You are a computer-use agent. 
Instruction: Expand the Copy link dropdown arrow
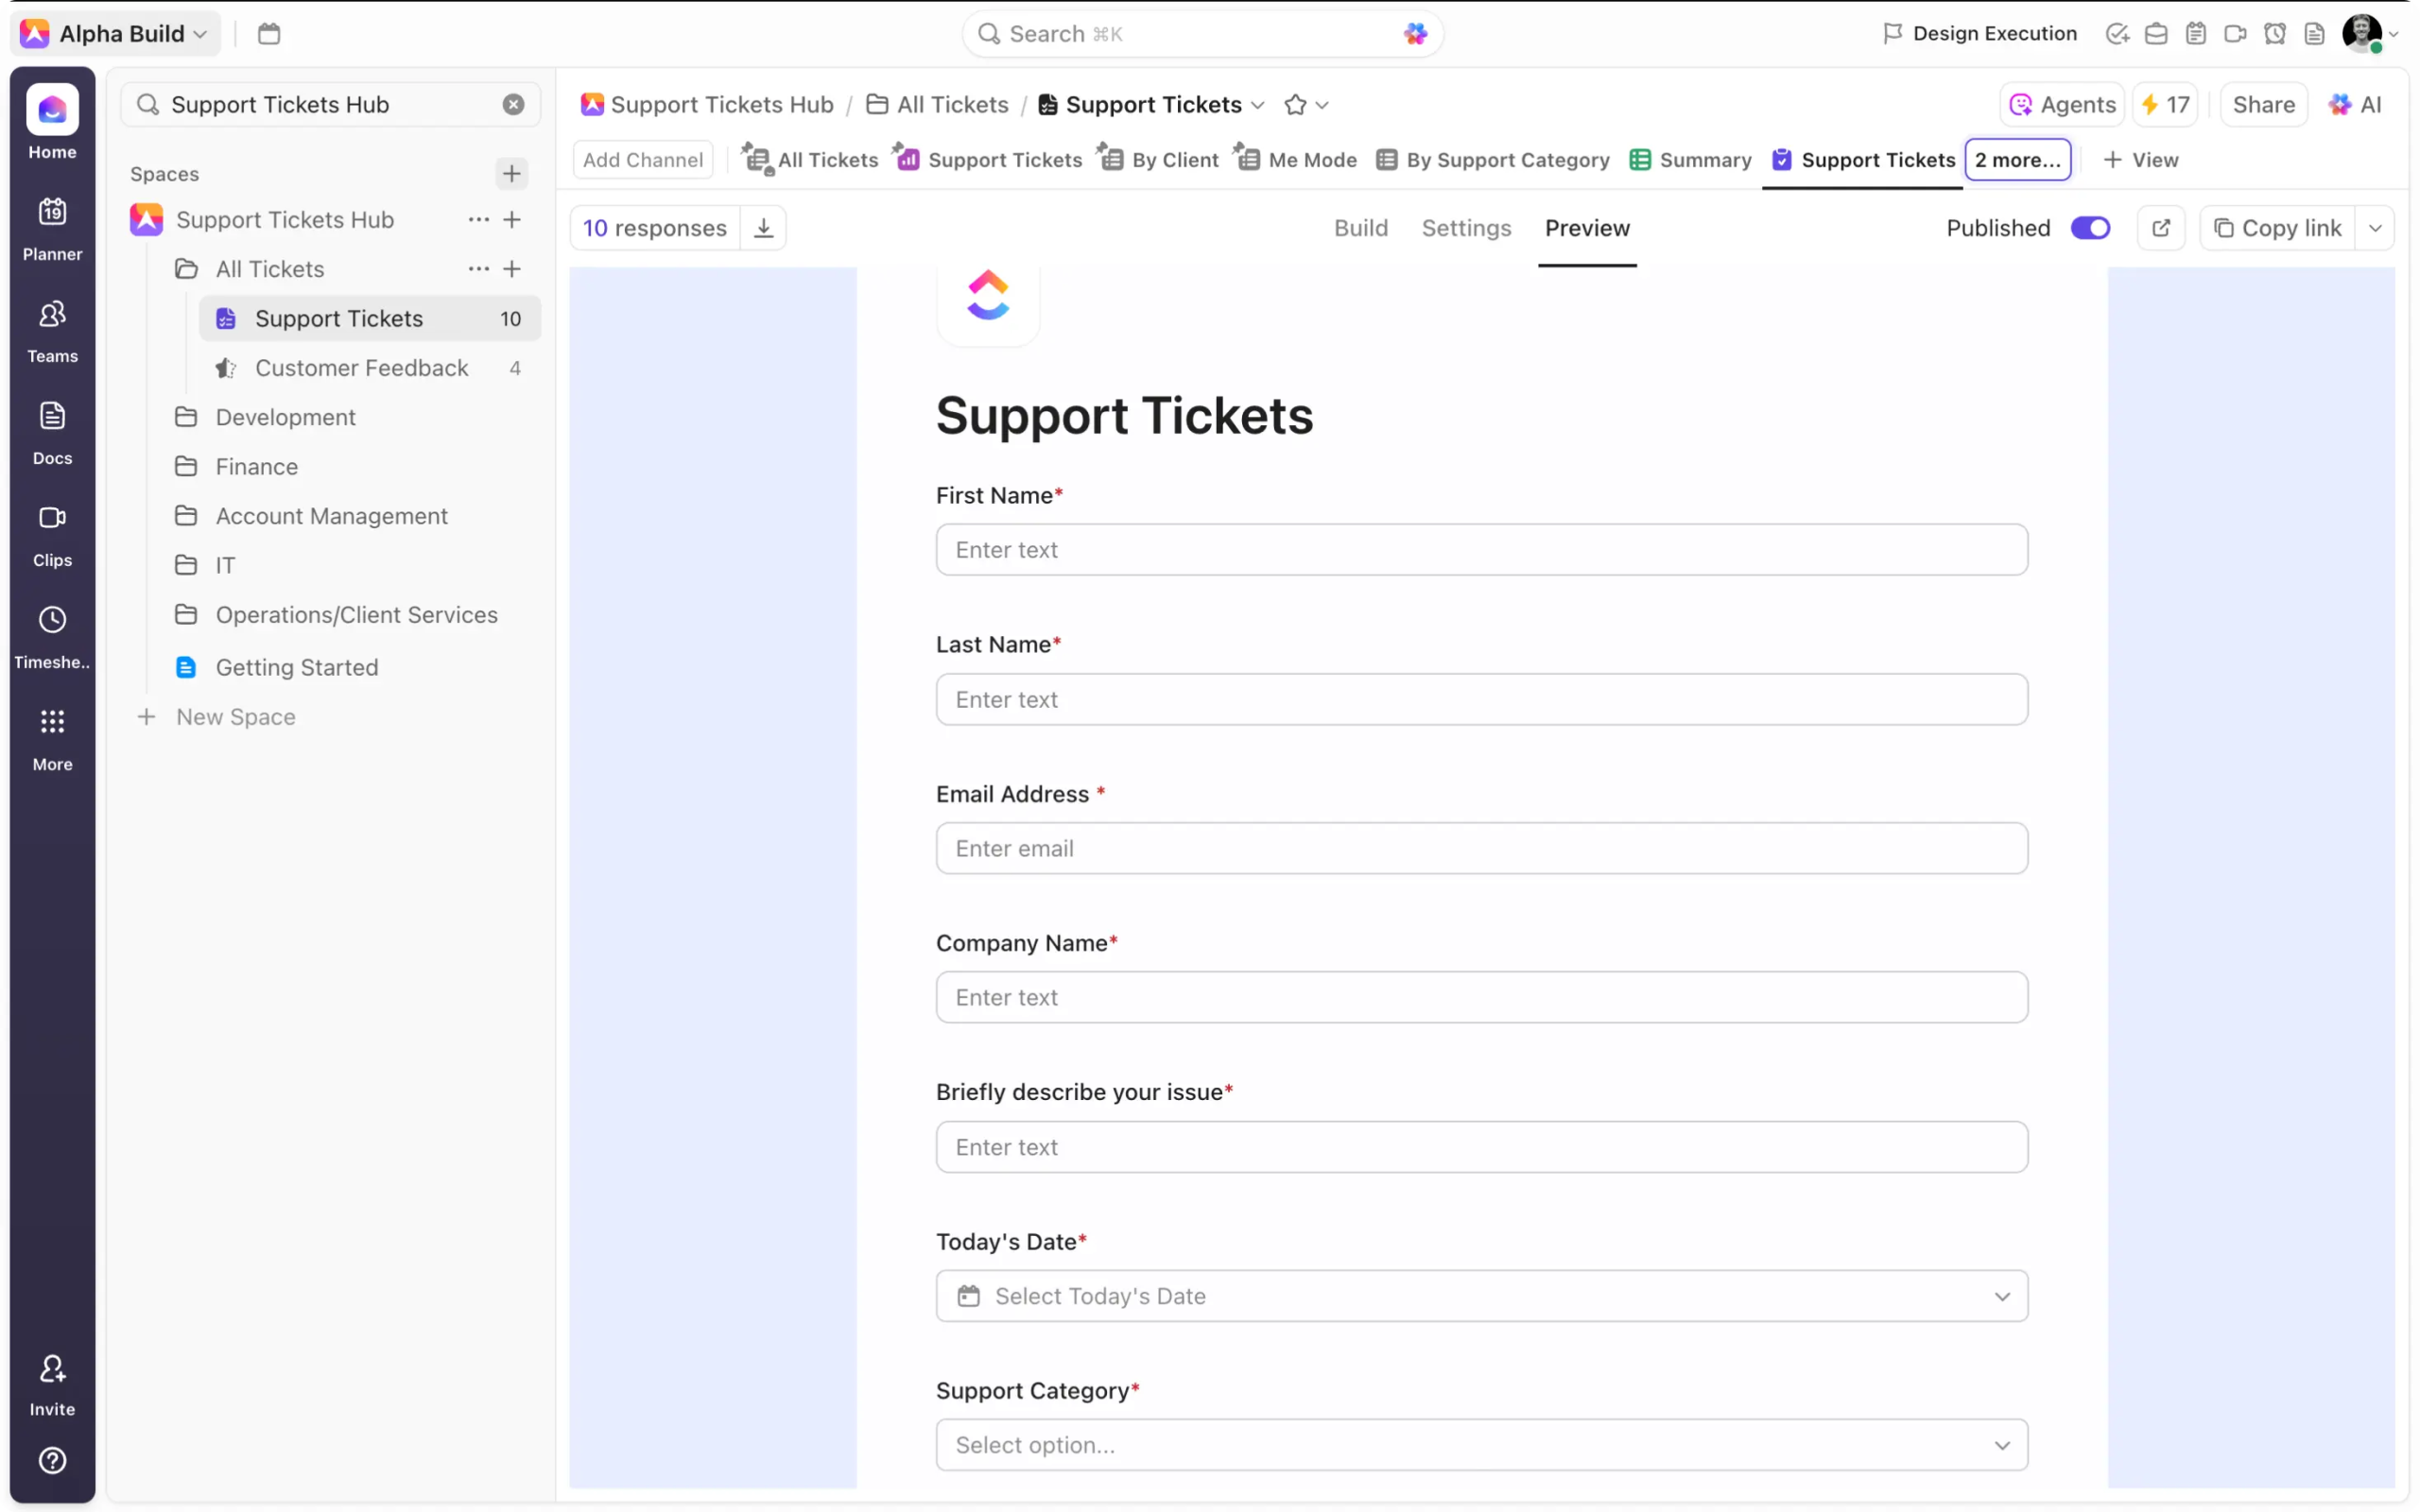click(2375, 228)
